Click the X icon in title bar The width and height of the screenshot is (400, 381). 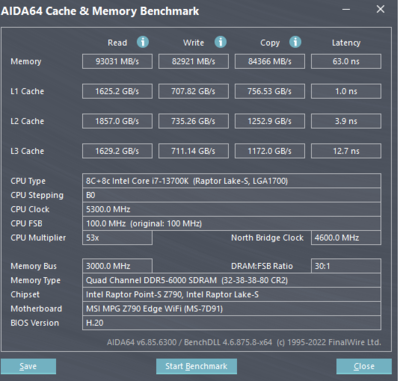(x=380, y=9)
